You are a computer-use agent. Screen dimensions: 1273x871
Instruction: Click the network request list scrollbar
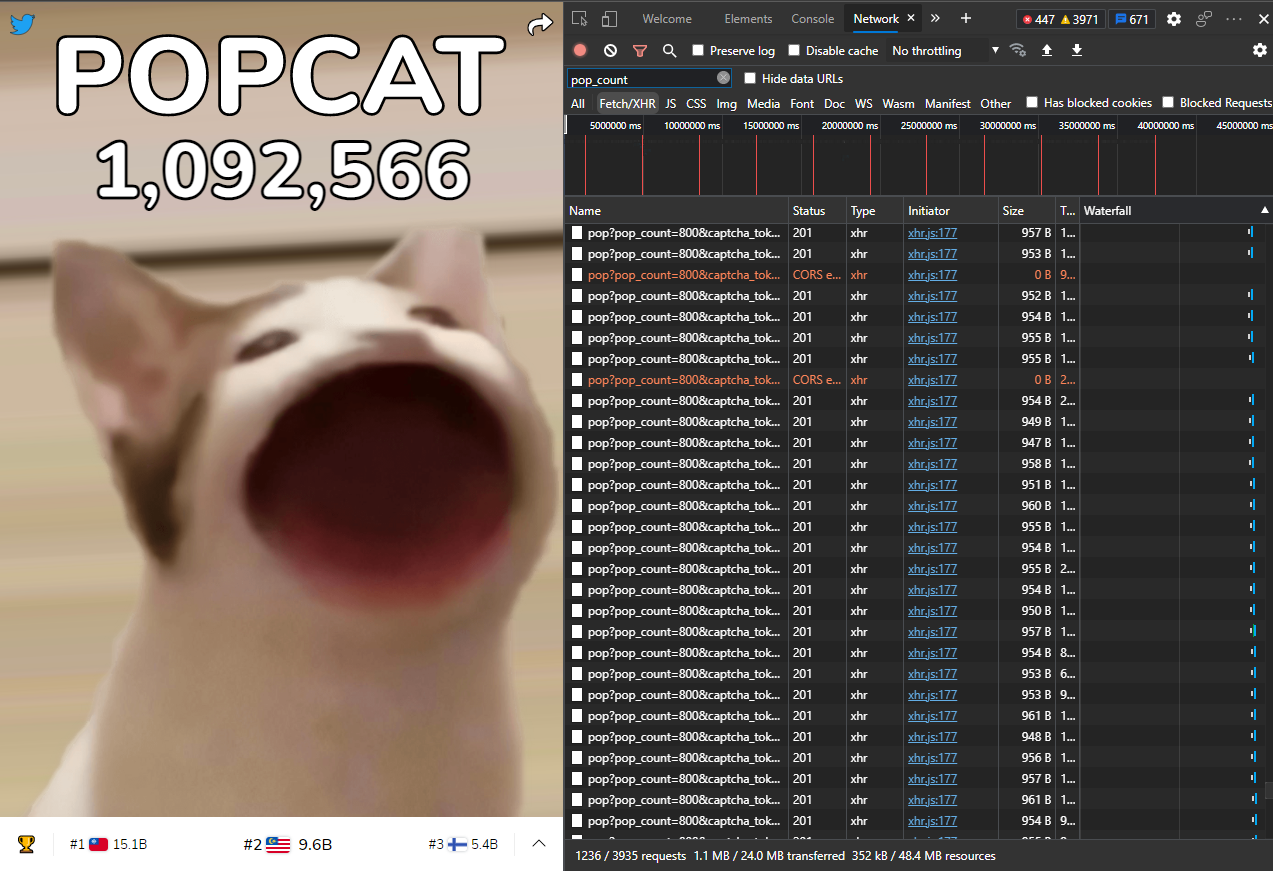[x=1267, y=789]
